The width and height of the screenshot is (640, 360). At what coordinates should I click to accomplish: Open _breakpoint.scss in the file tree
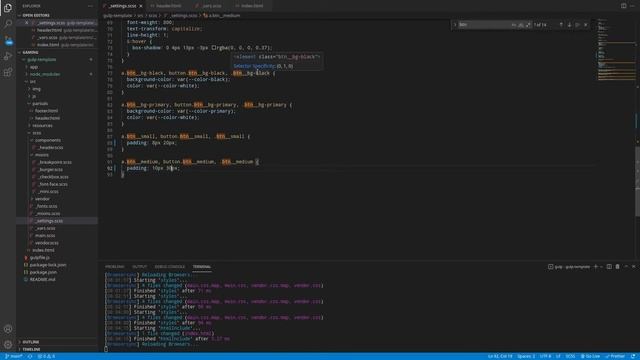click(x=55, y=162)
